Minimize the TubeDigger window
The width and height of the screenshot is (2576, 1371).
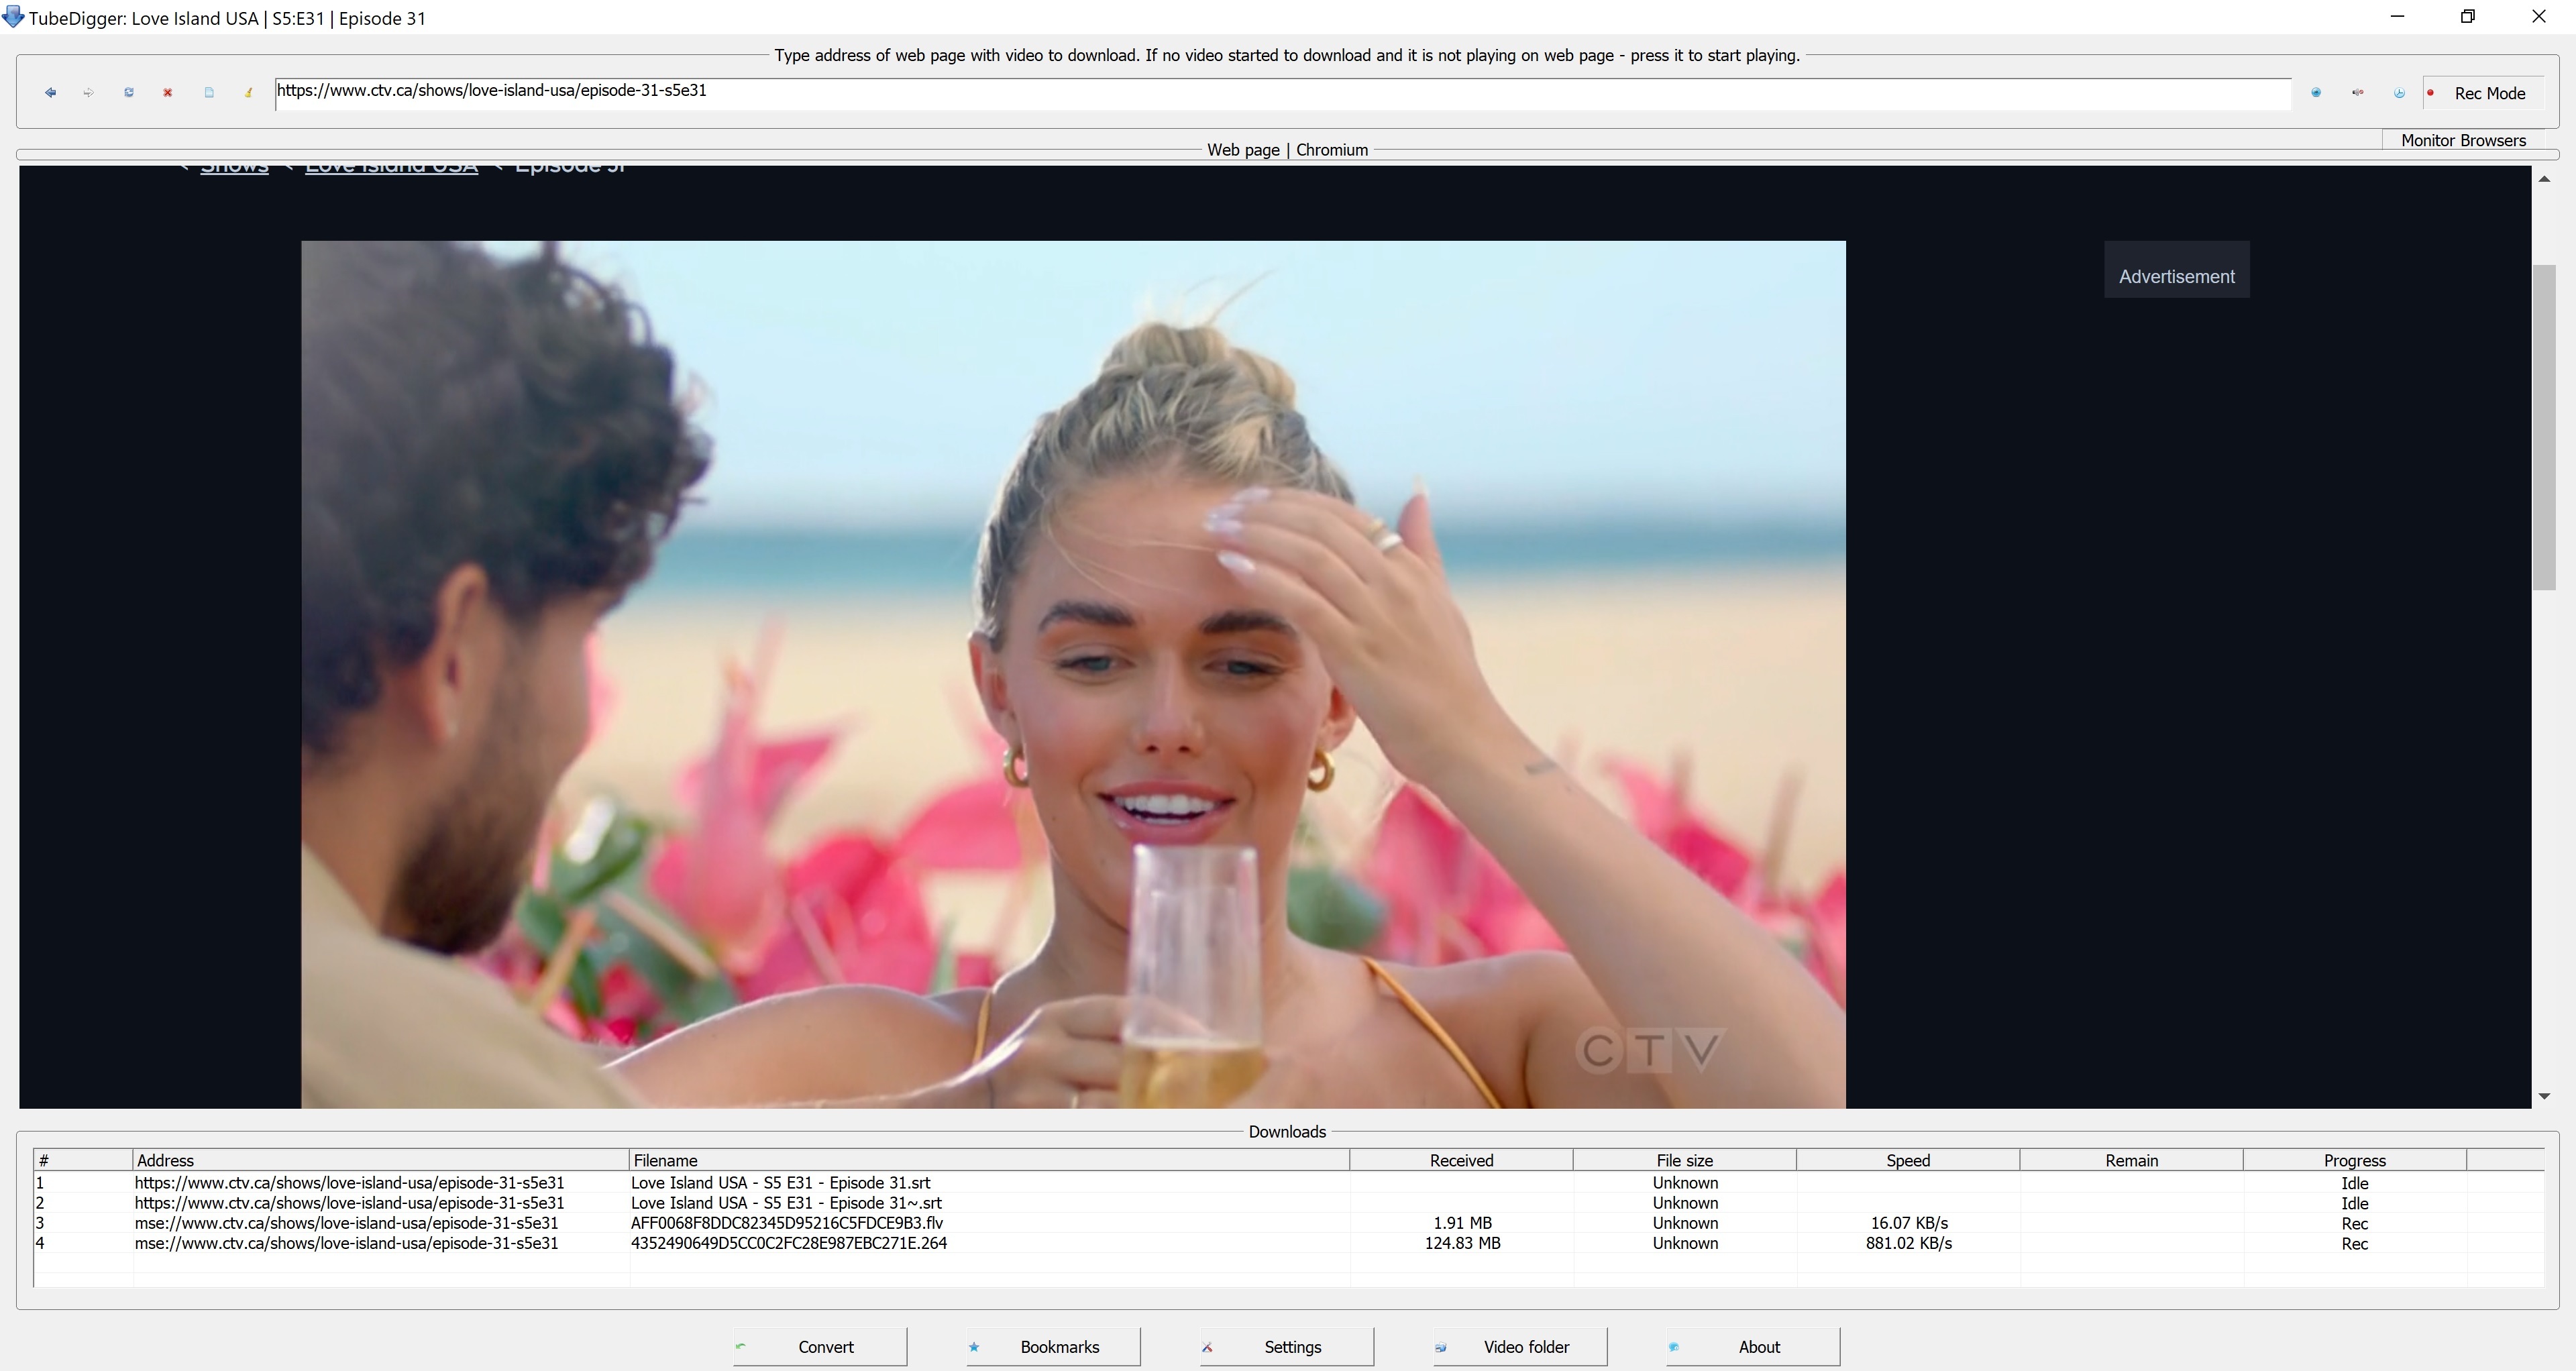[x=2397, y=16]
